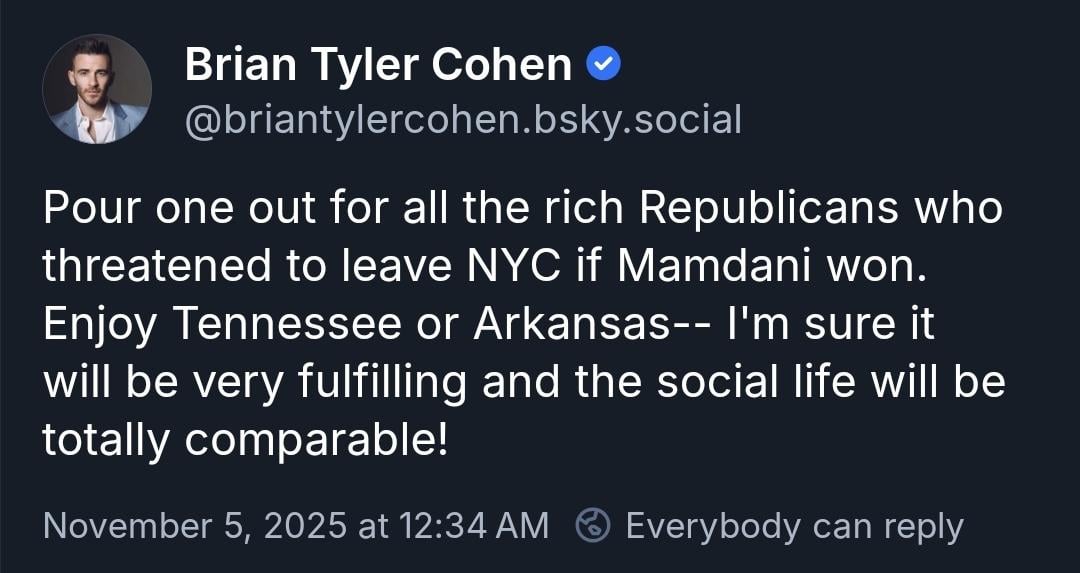Click the blue verified checkmark badge
Viewport: 1080px width, 573px height.
coord(603,66)
